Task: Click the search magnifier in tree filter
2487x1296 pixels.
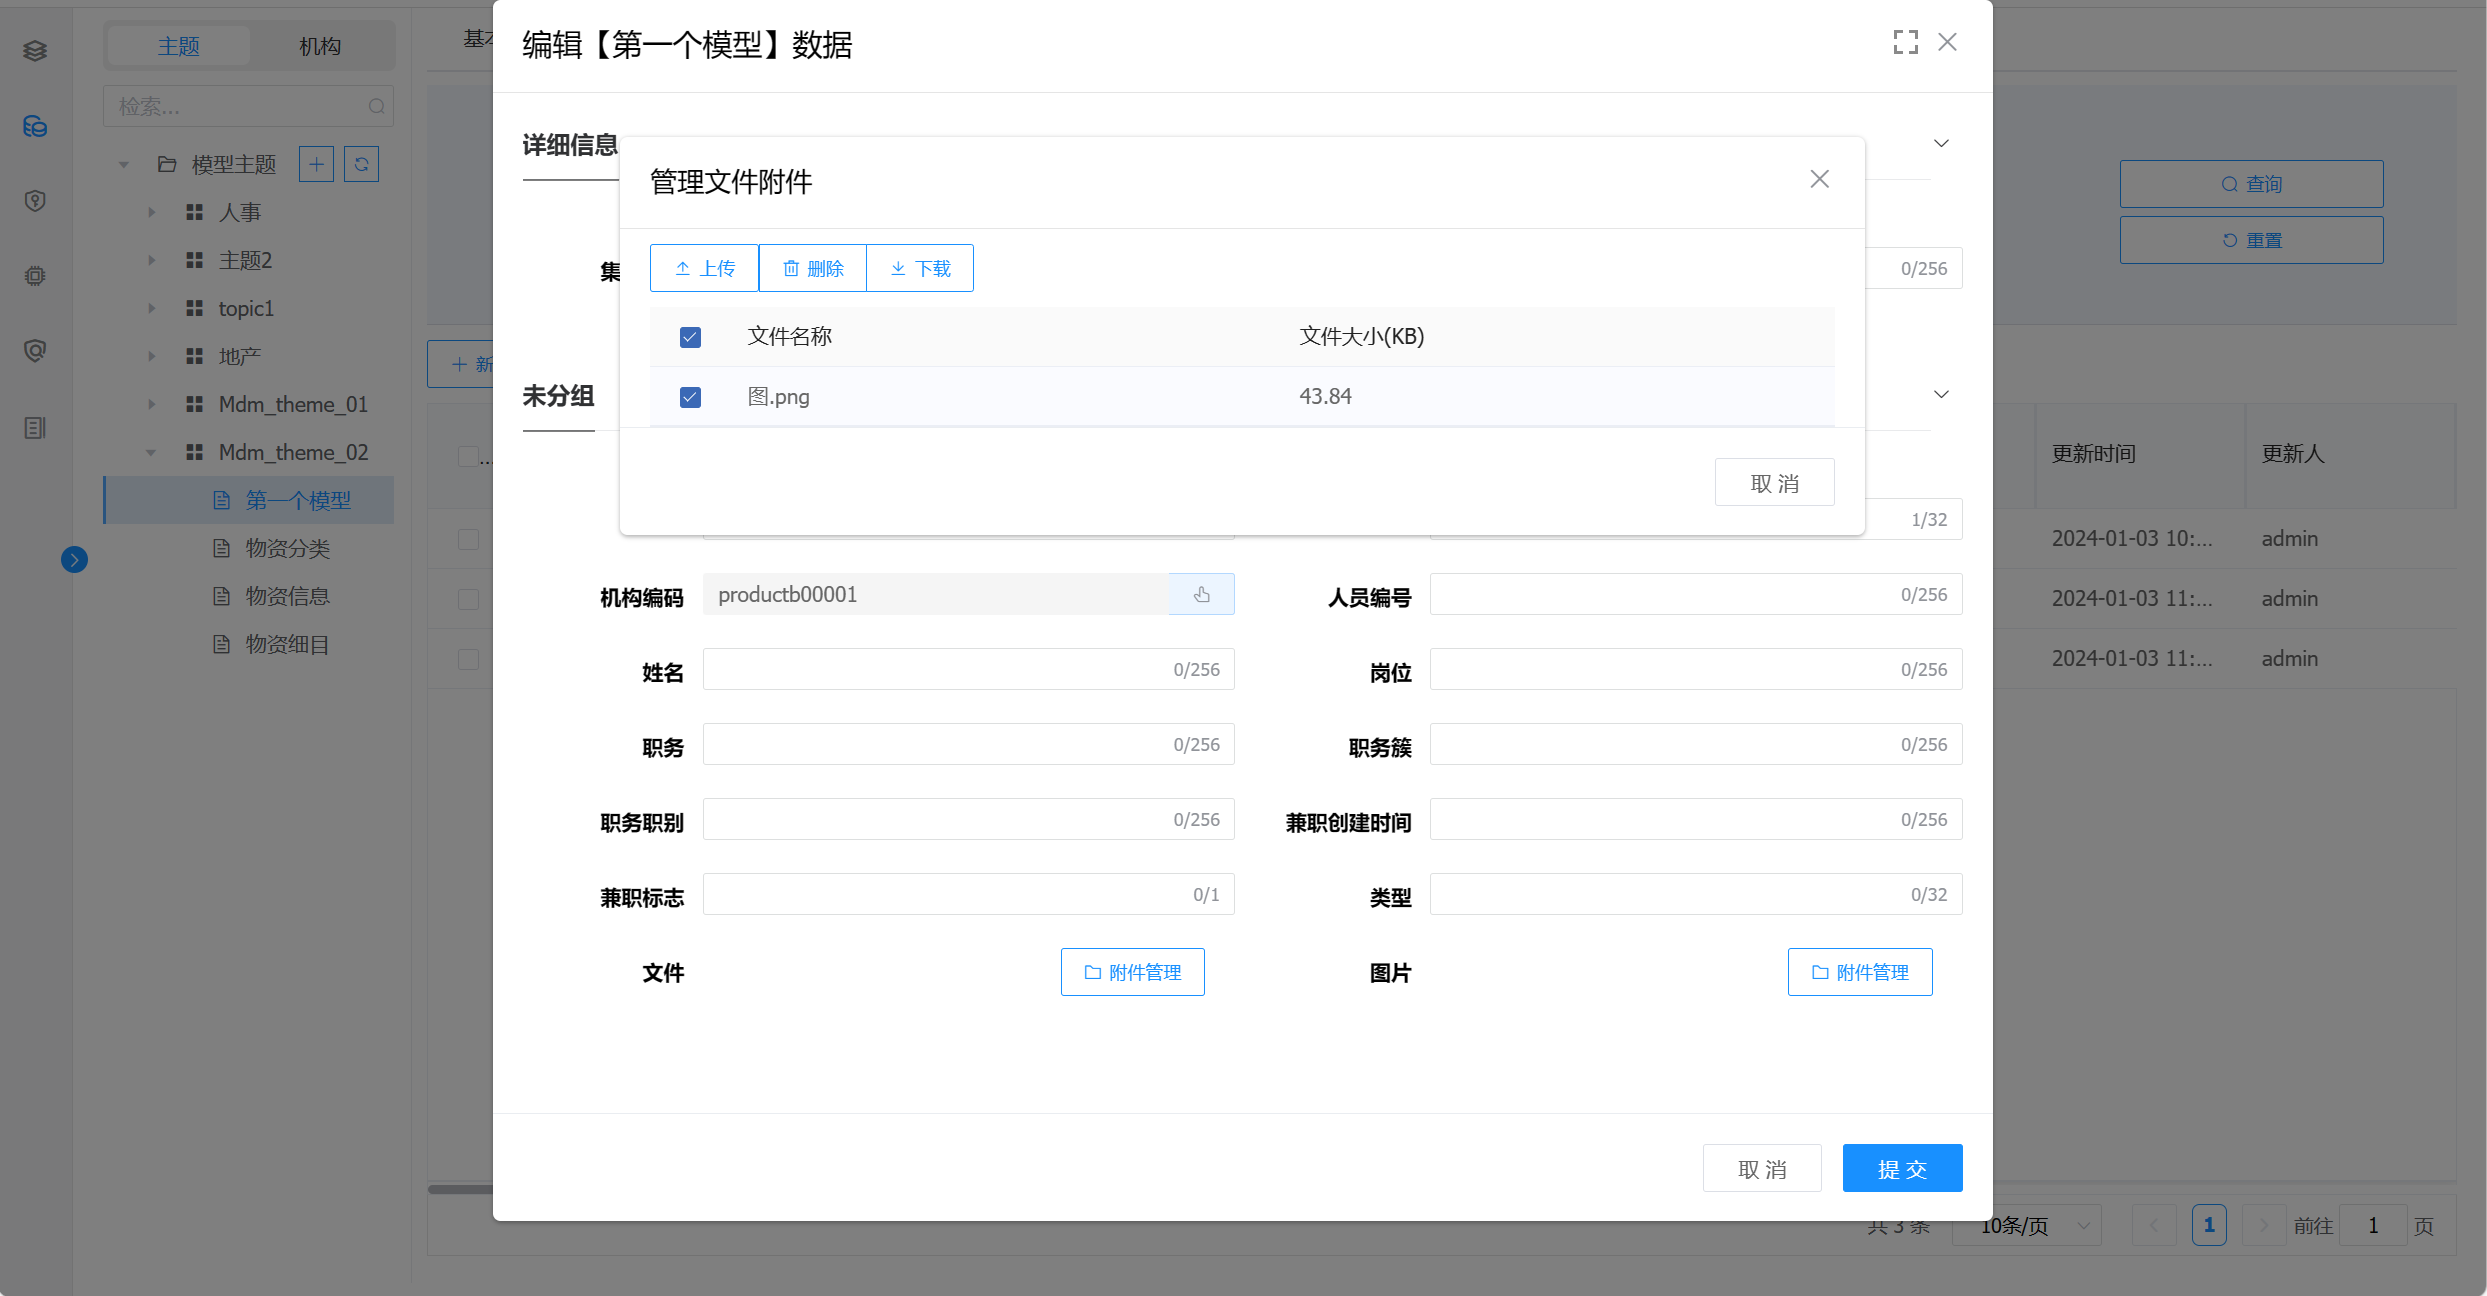Action: tap(377, 106)
